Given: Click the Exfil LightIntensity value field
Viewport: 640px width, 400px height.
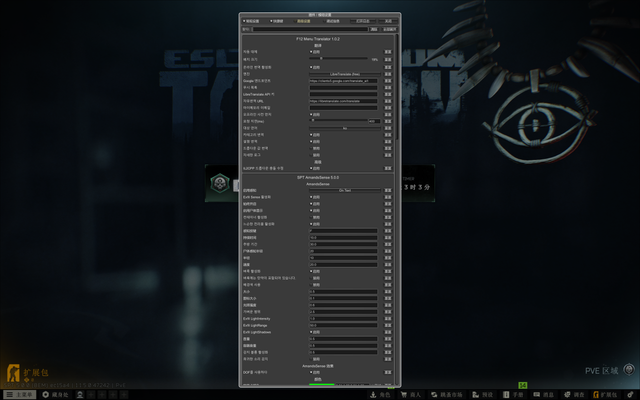Looking at the screenshot, I should pyautogui.click(x=343, y=319).
